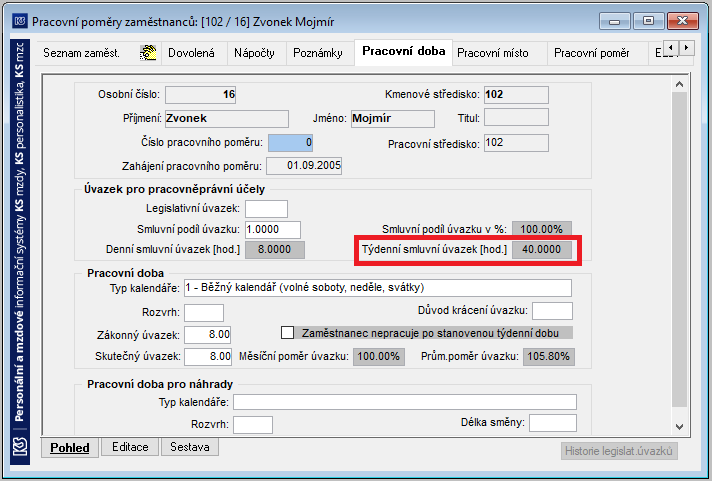Click the Sestava button
Image resolution: width=712 pixels, height=481 pixels.
190,447
